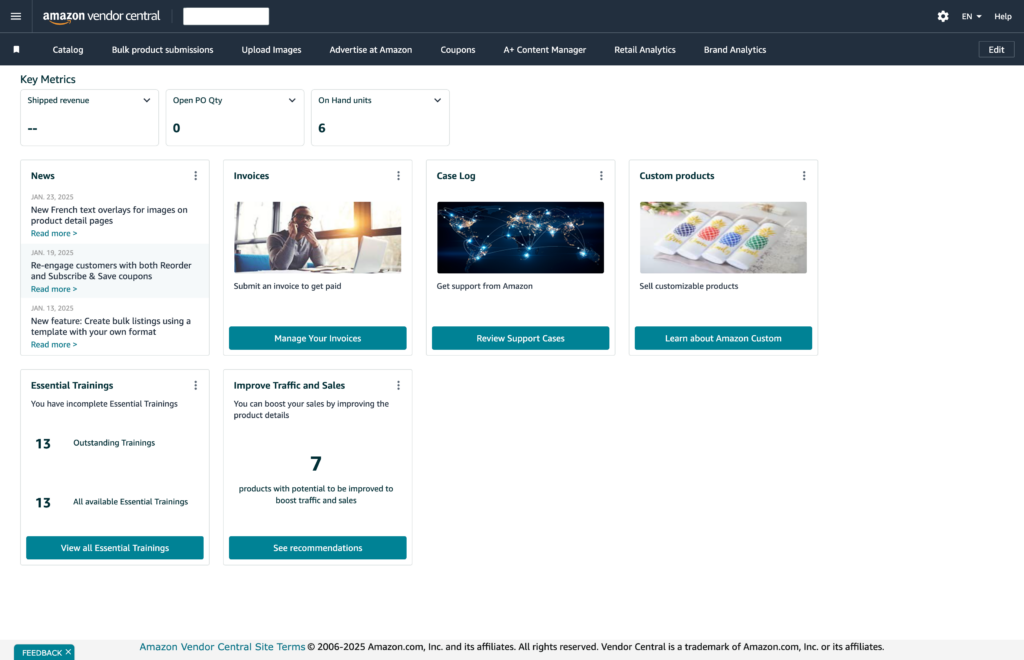Open the Brand Analytics menu
Image resolution: width=1024 pixels, height=660 pixels.
pos(735,50)
